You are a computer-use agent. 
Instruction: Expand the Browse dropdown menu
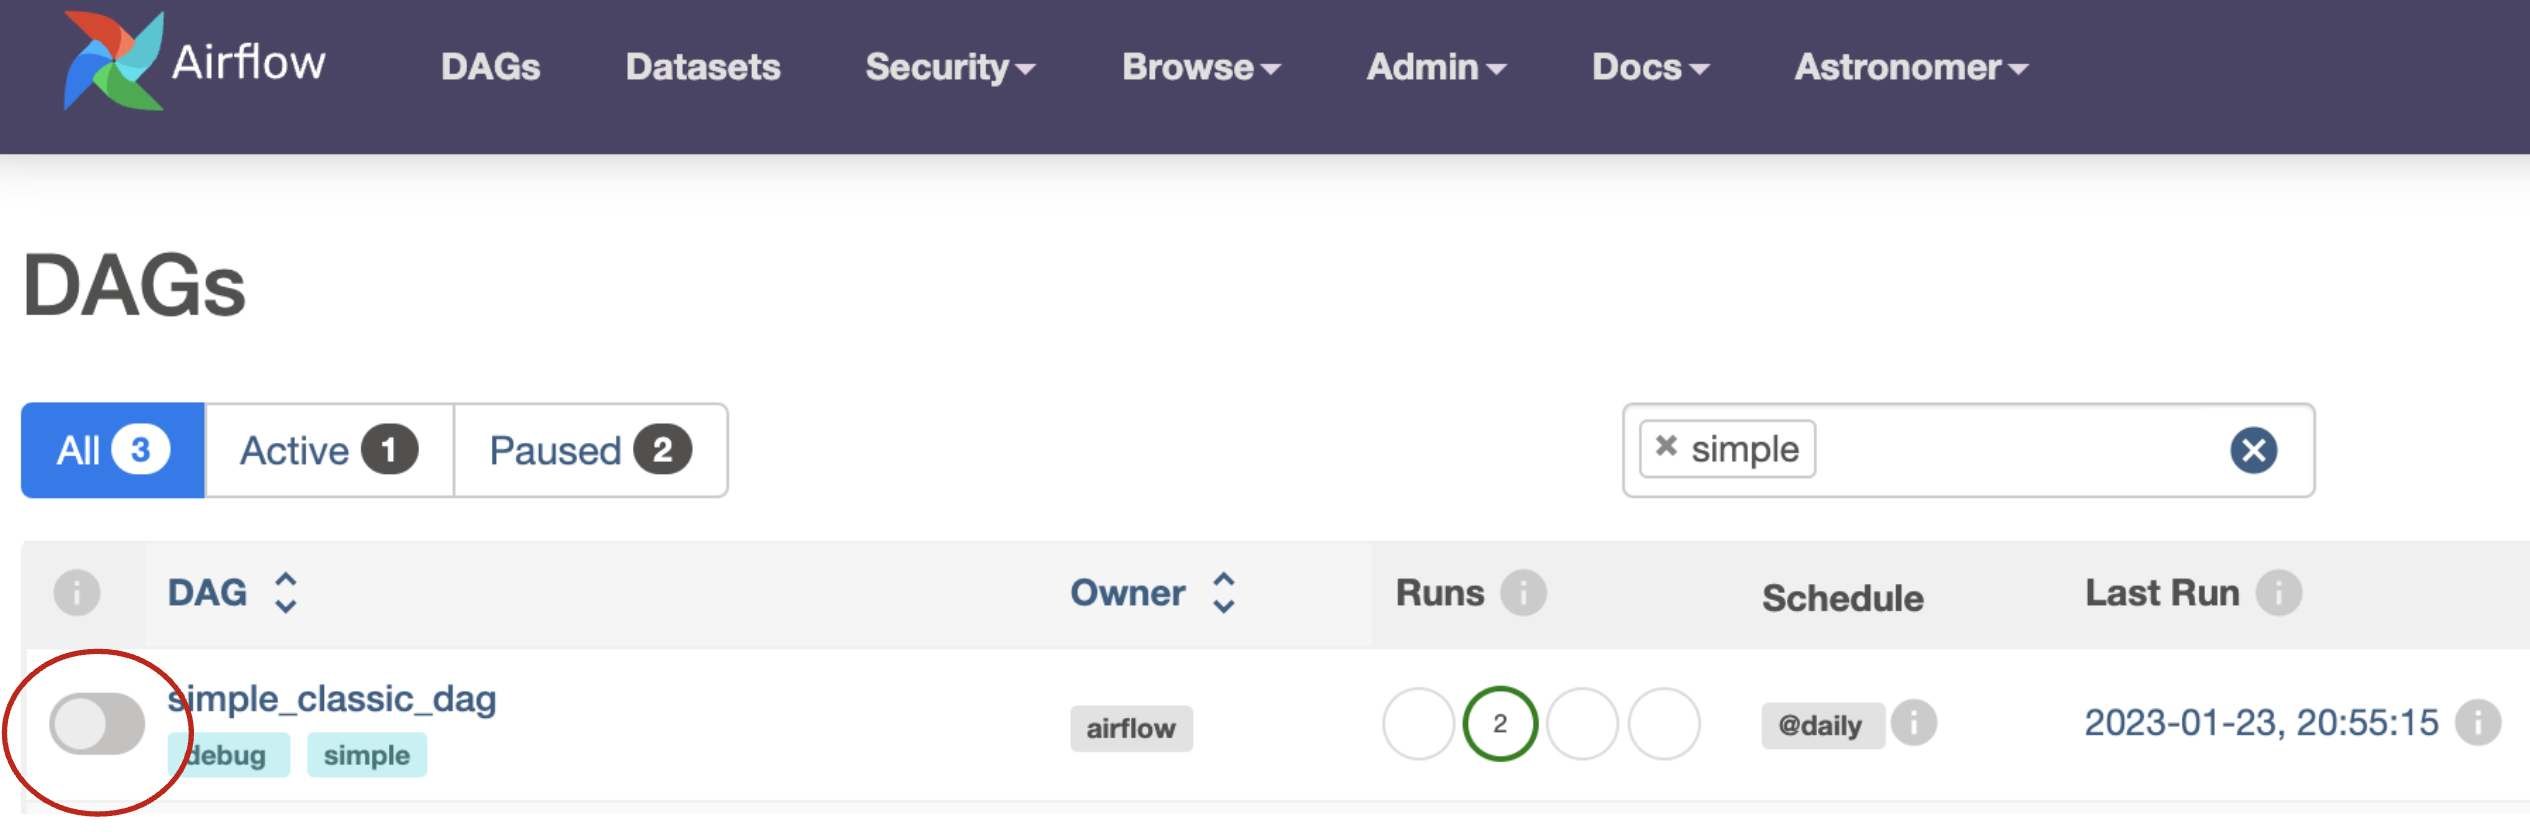tap(1200, 67)
